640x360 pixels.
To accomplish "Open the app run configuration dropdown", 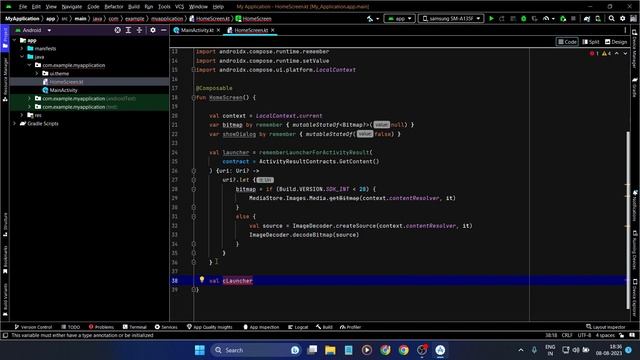I will click(400, 18).
